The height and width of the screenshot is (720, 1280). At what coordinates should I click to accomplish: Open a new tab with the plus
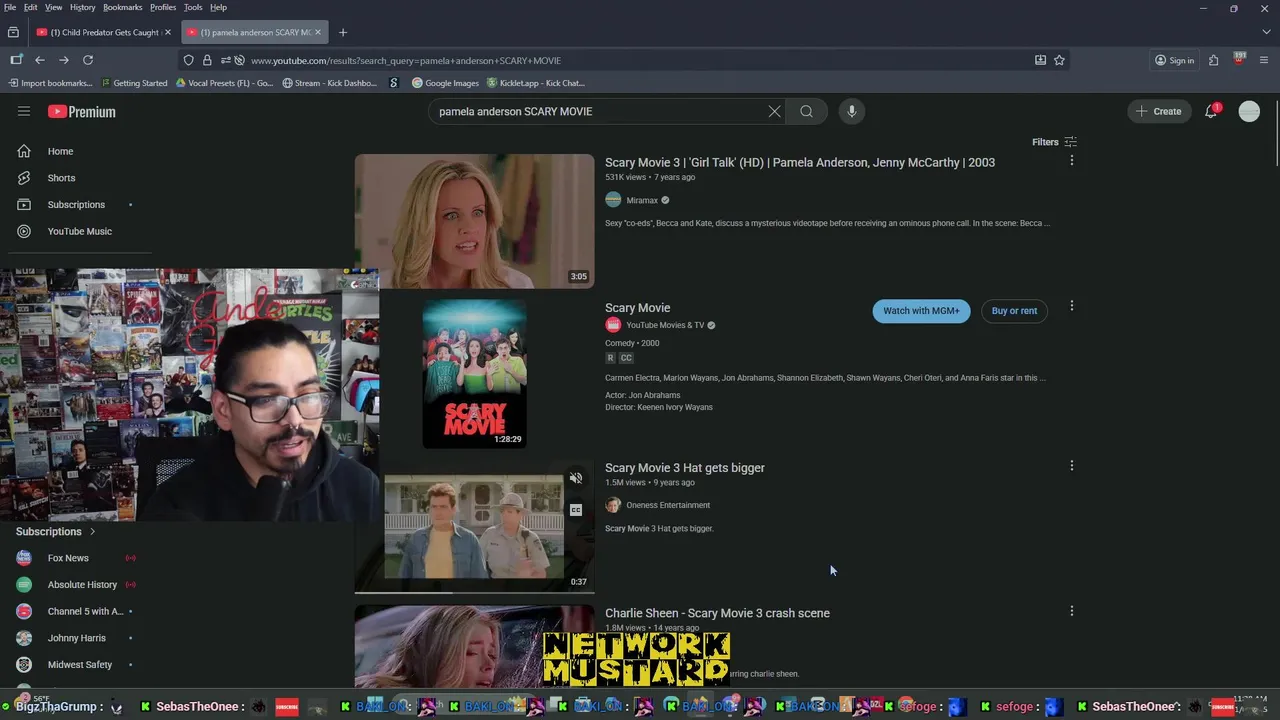click(343, 32)
